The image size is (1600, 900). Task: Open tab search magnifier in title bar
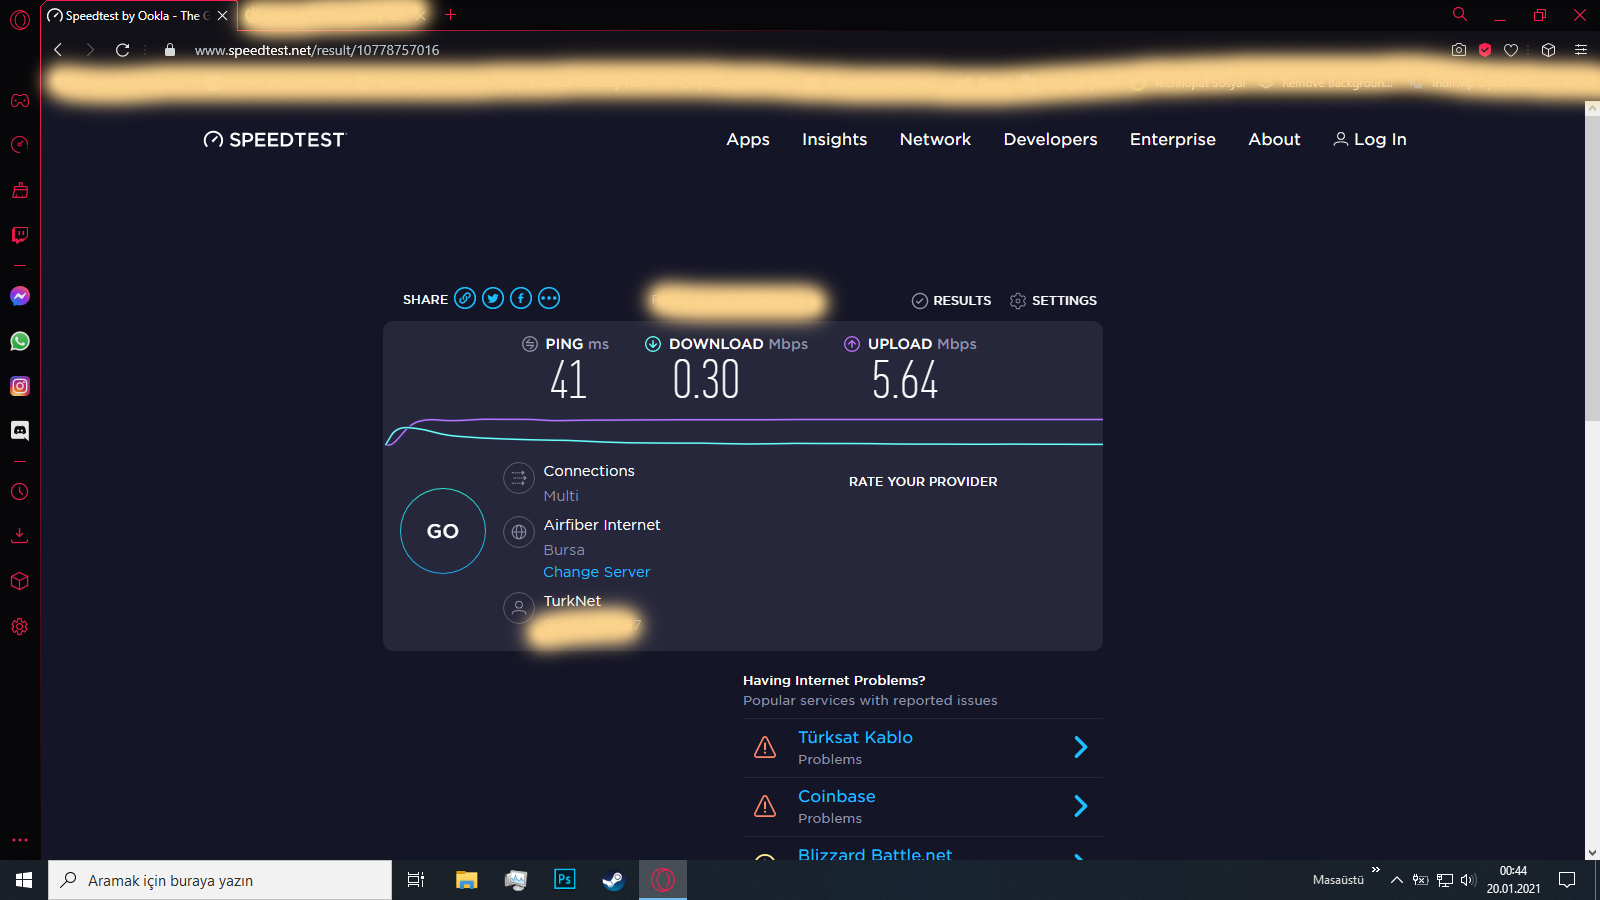point(1460,15)
